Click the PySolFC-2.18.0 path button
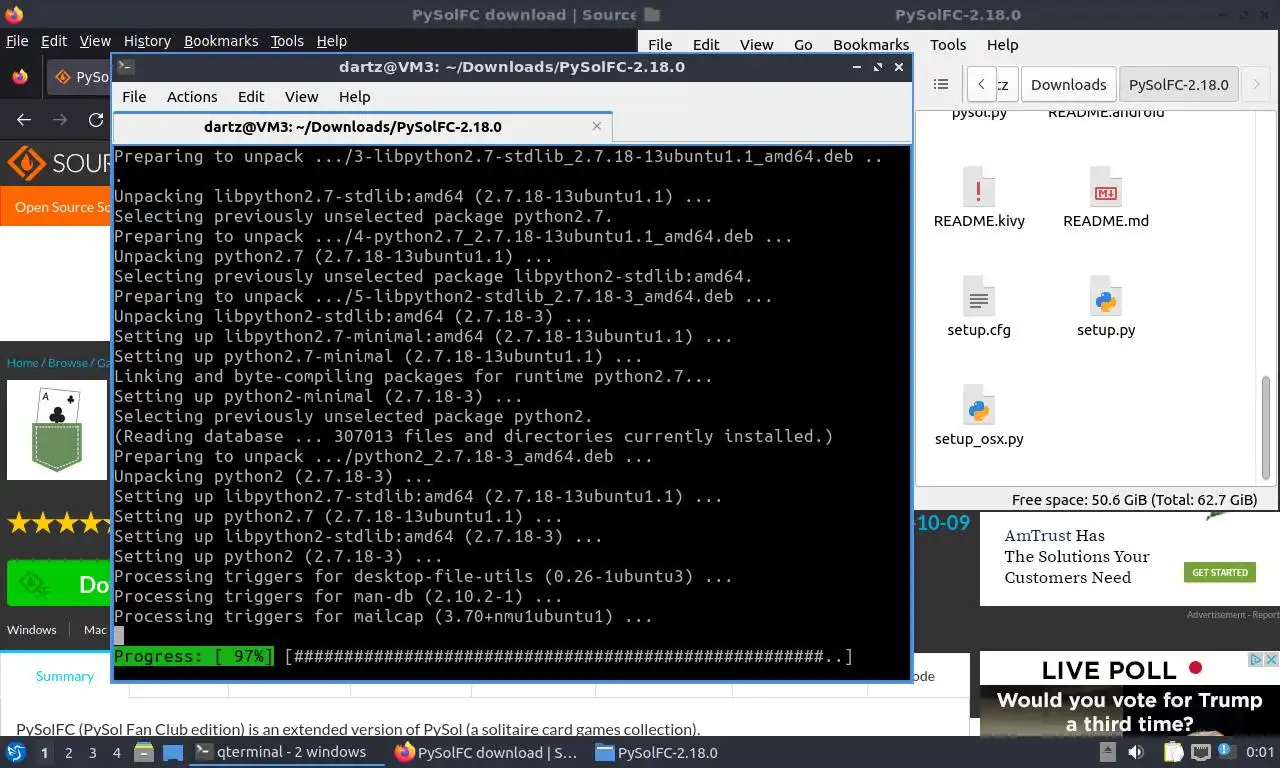 click(1178, 84)
